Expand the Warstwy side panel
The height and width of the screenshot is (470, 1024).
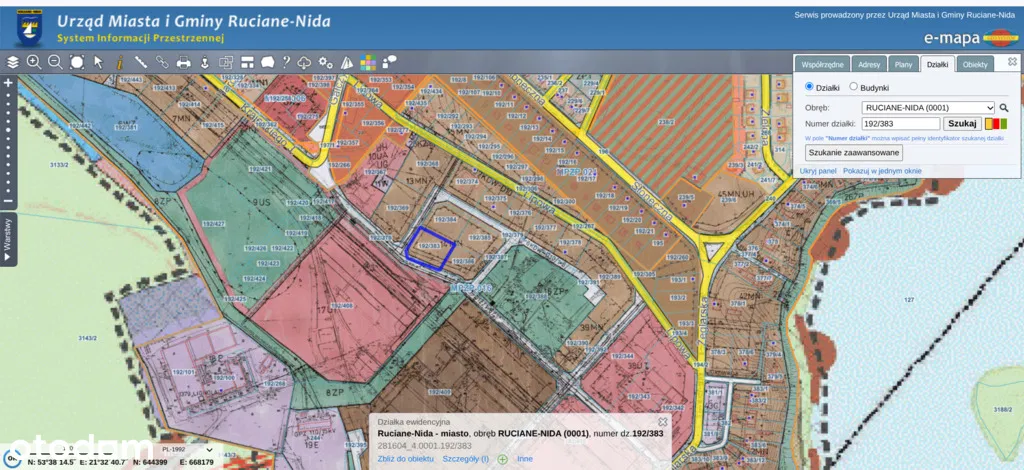point(8,240)
